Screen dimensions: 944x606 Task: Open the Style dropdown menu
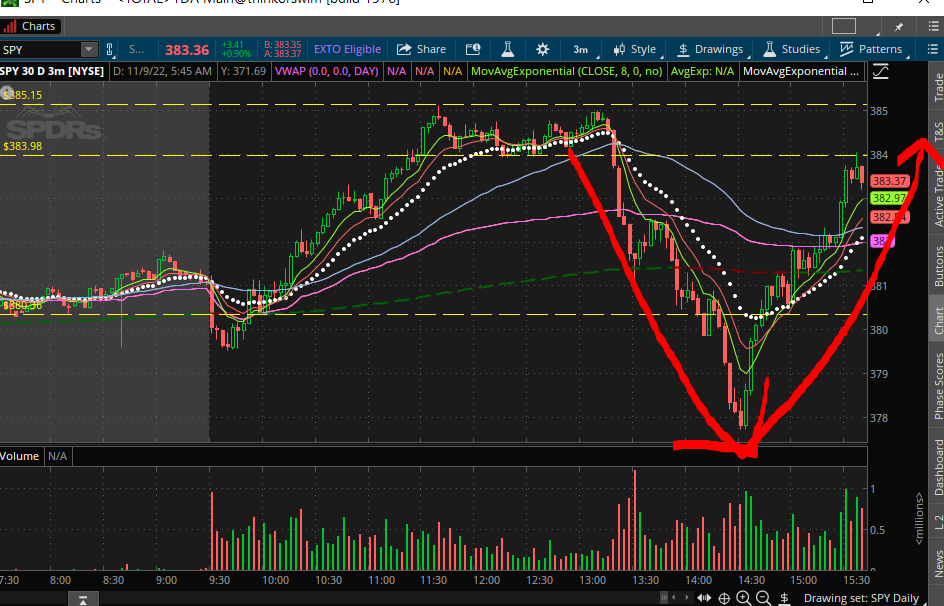[x=636, y=49]
